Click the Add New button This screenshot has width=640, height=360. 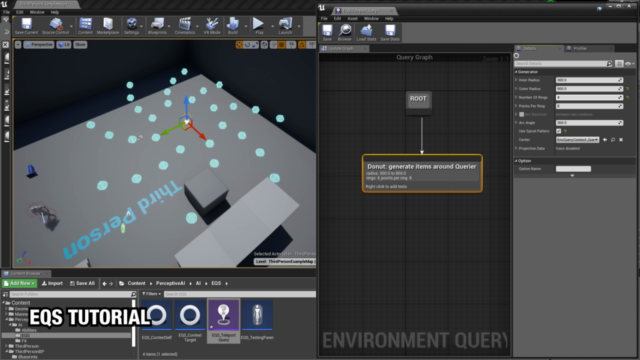pos(20,283)
